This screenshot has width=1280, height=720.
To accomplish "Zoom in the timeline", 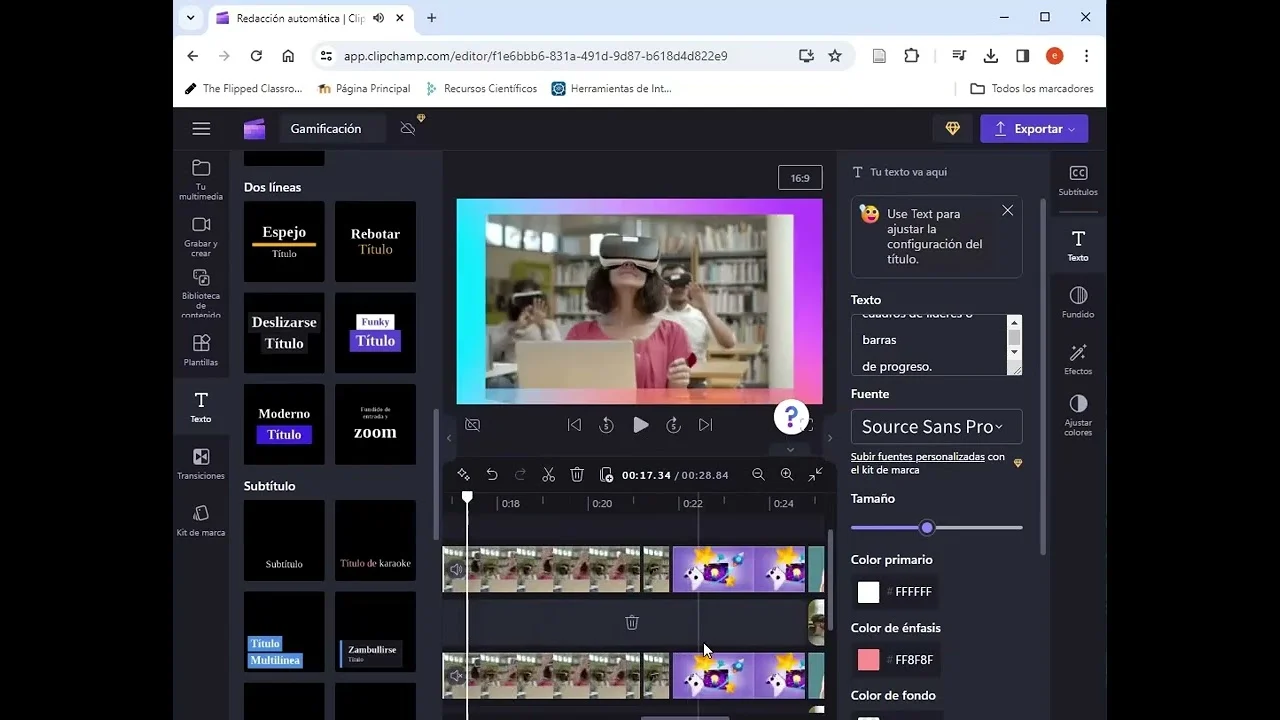I will 787,475.
